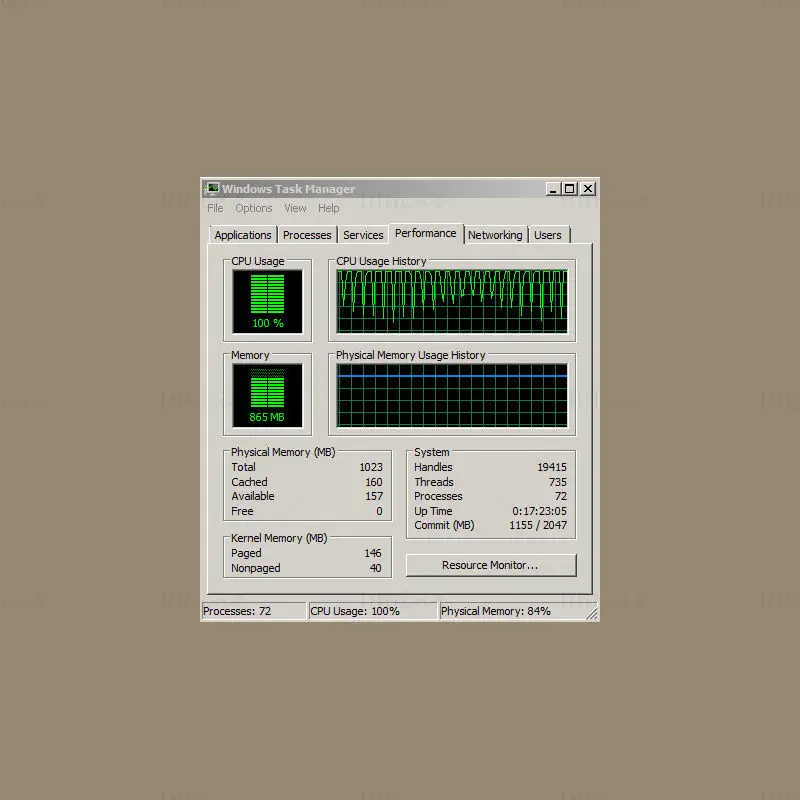Image resolution: width=800 pixels, height=800 pixels.
Task: Switch to the Applications tab
Action: point(243,235)
